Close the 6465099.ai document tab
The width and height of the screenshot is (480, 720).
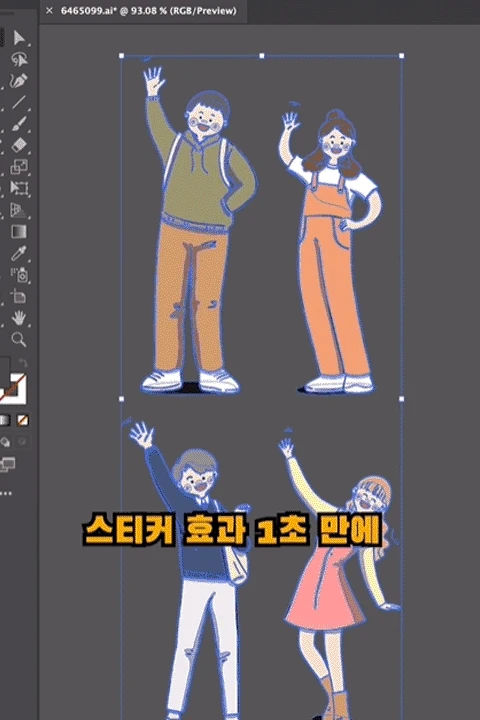(x=49, y=11)
